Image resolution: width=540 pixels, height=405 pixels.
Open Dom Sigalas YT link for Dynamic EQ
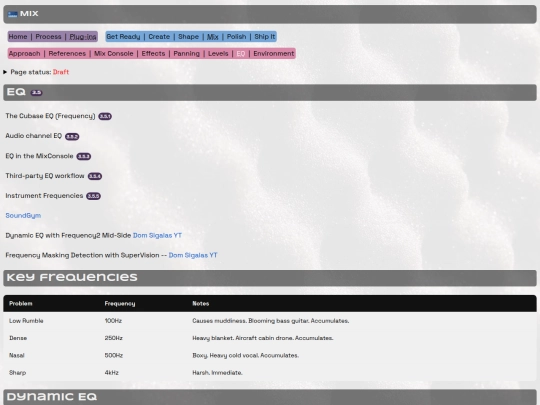(x=157, y=236)
